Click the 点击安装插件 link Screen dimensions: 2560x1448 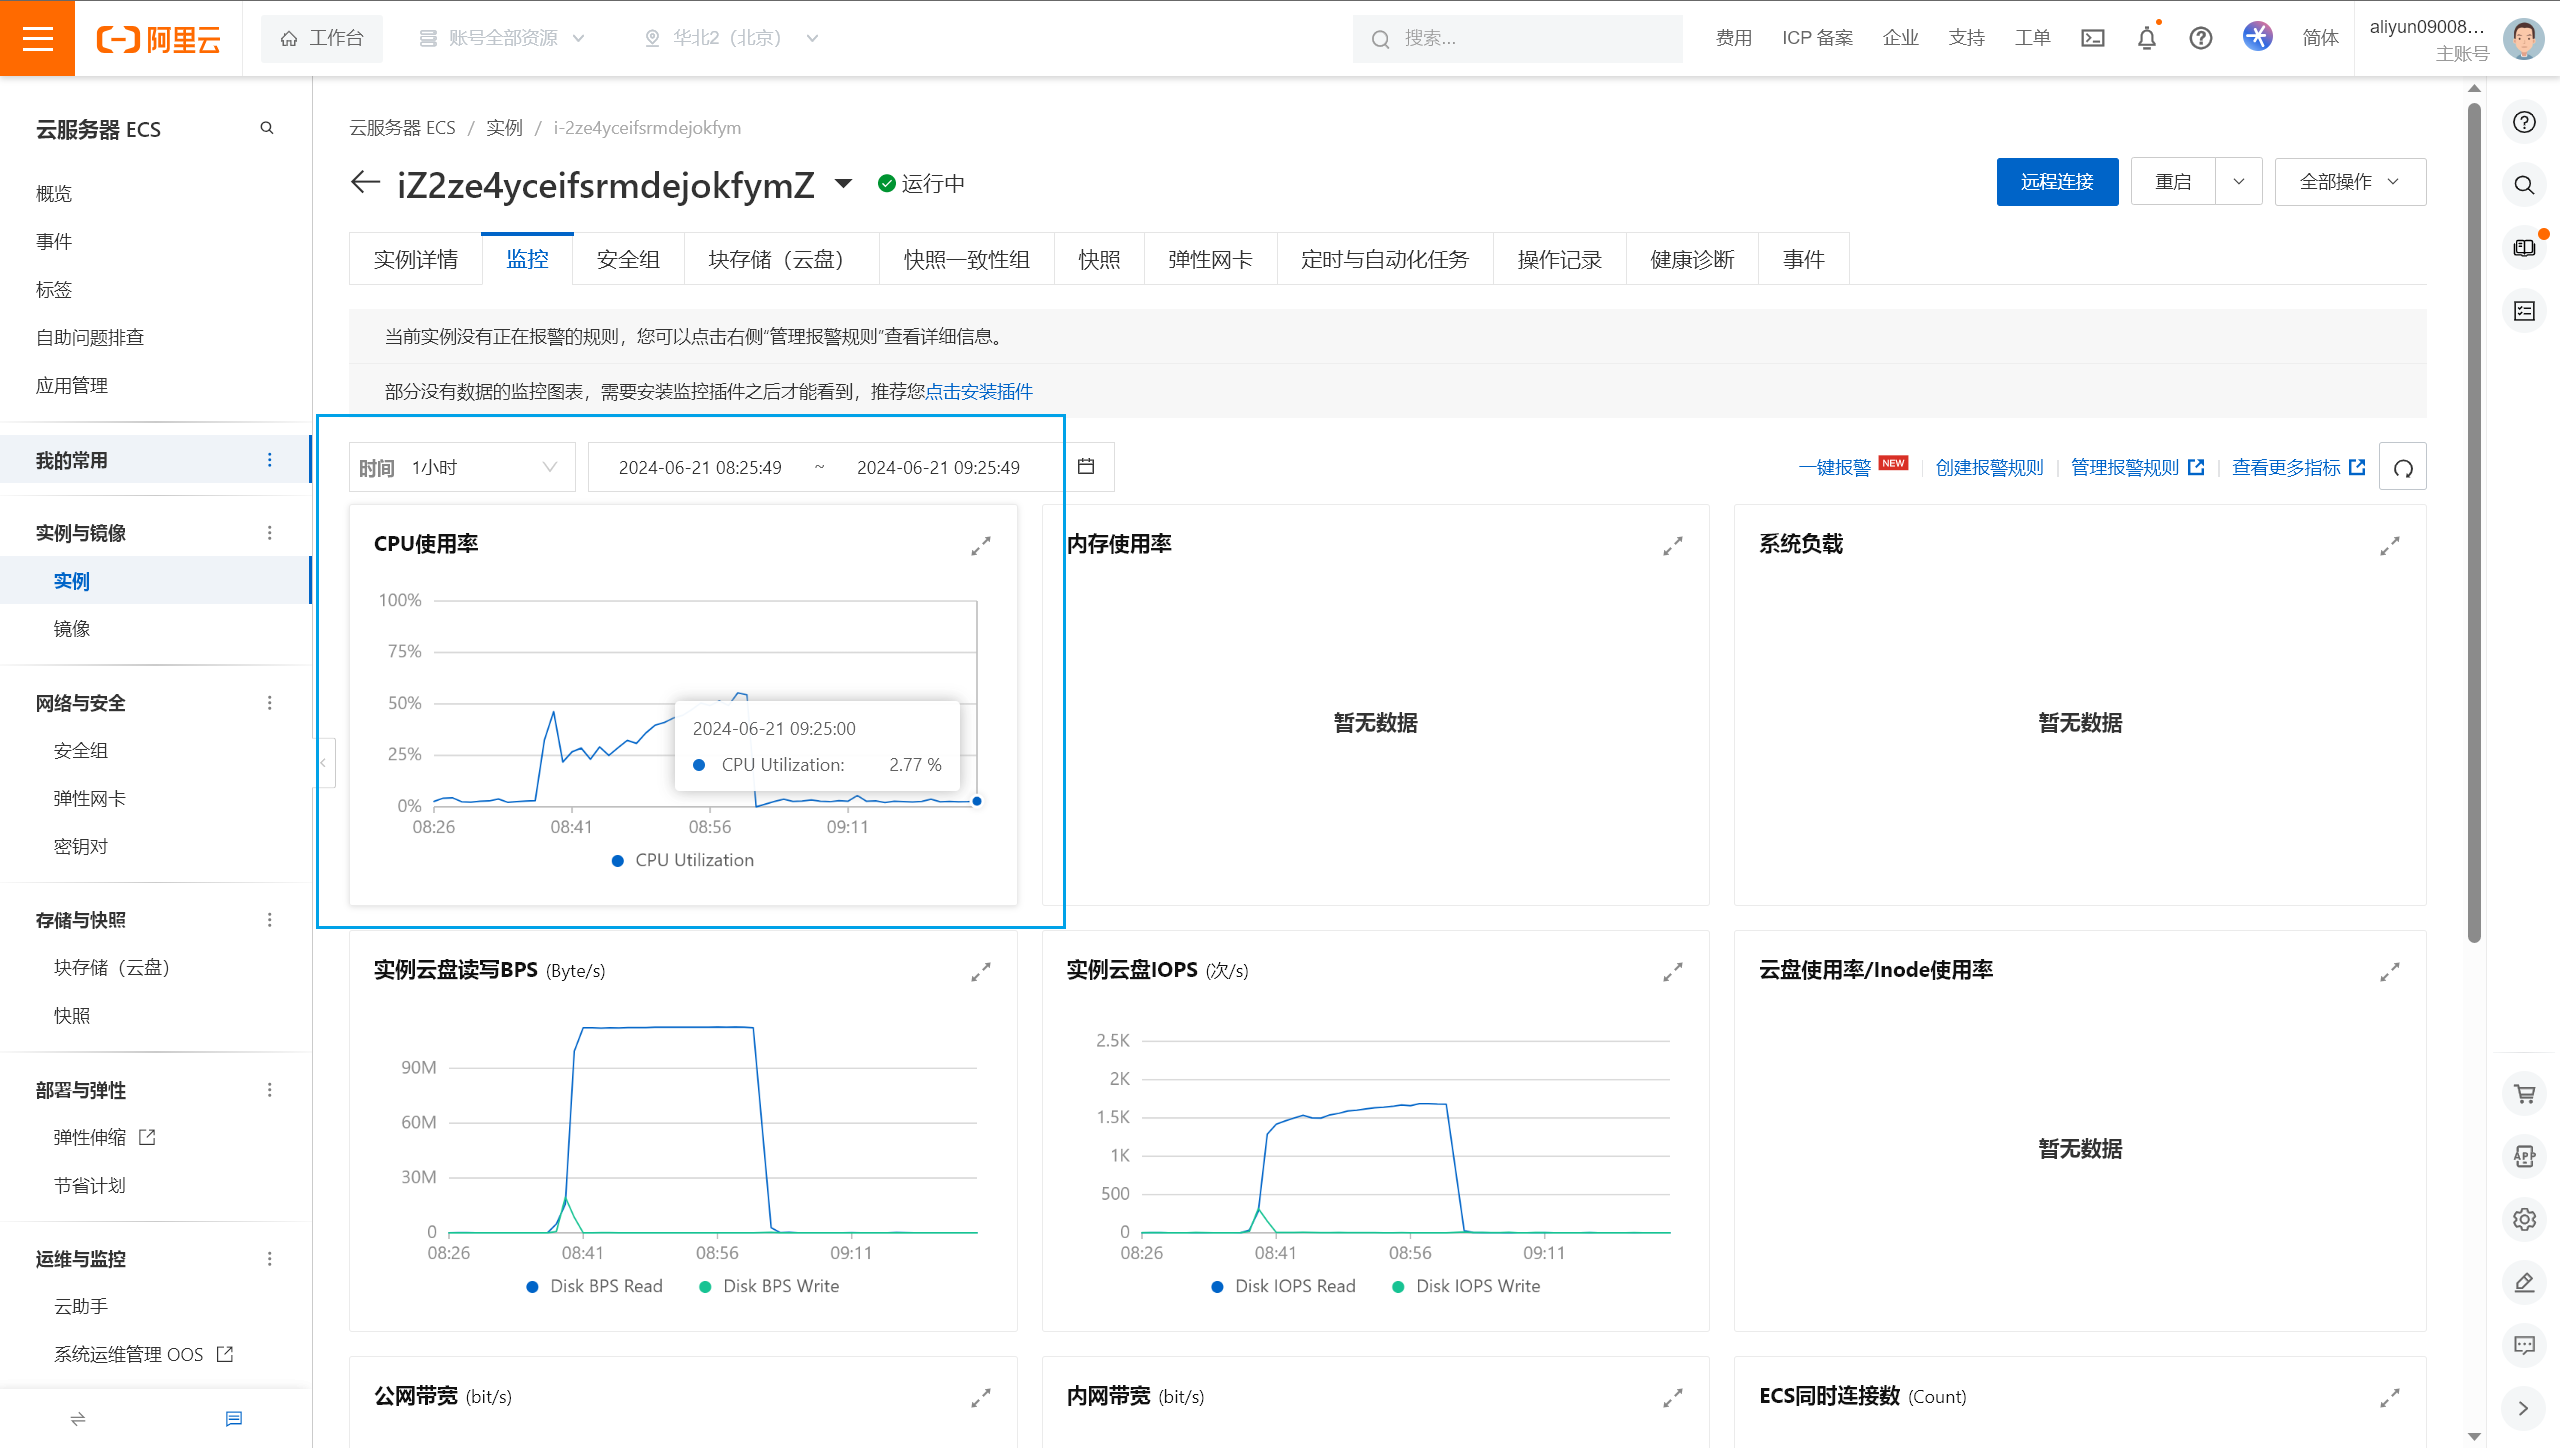pyautogui.click(x=979, y=392)
